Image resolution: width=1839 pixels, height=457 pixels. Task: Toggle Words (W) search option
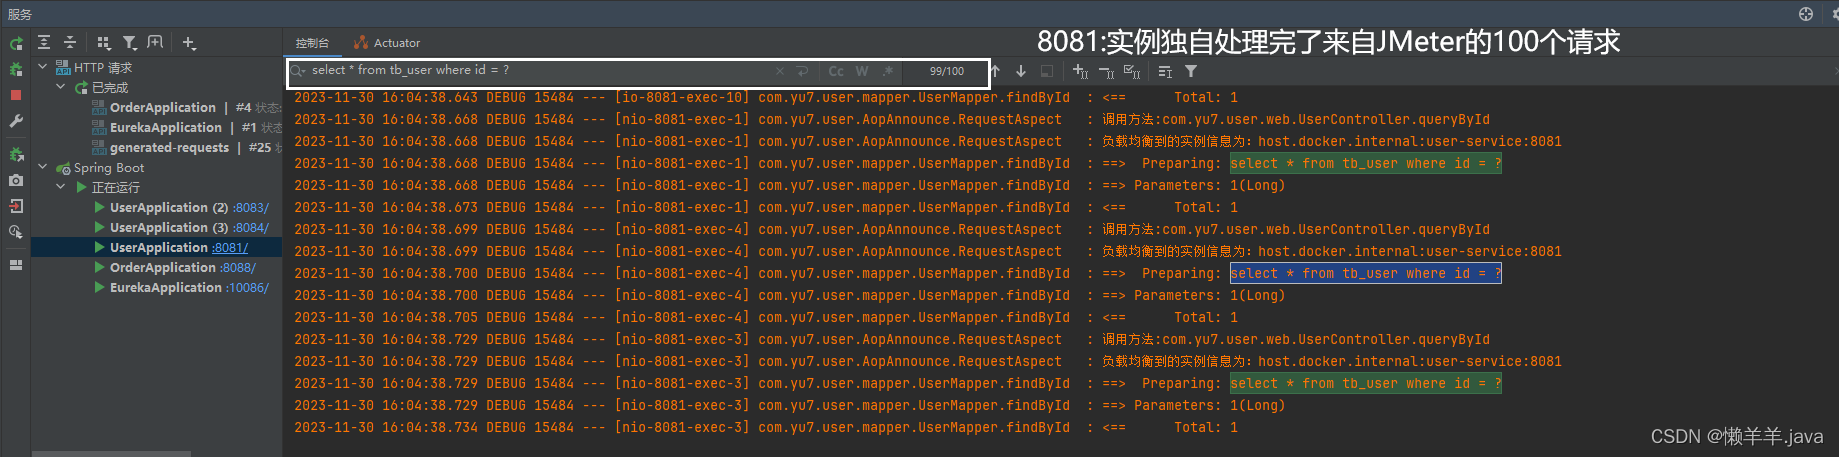tap(862, 71)
